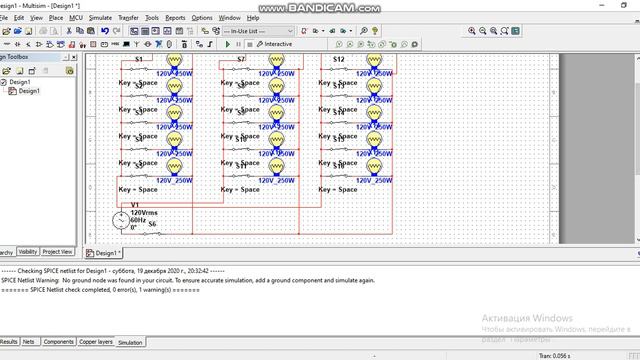Open the back annotate dropdown arrow

click(323, 31)
